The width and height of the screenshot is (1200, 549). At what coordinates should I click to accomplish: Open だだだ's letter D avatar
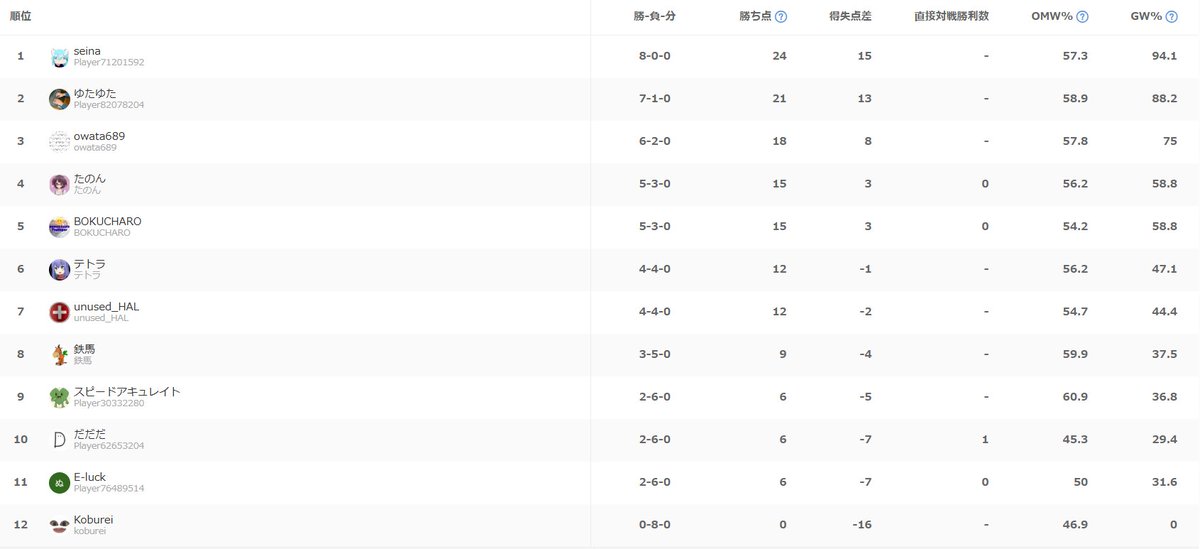pos(60,440)
